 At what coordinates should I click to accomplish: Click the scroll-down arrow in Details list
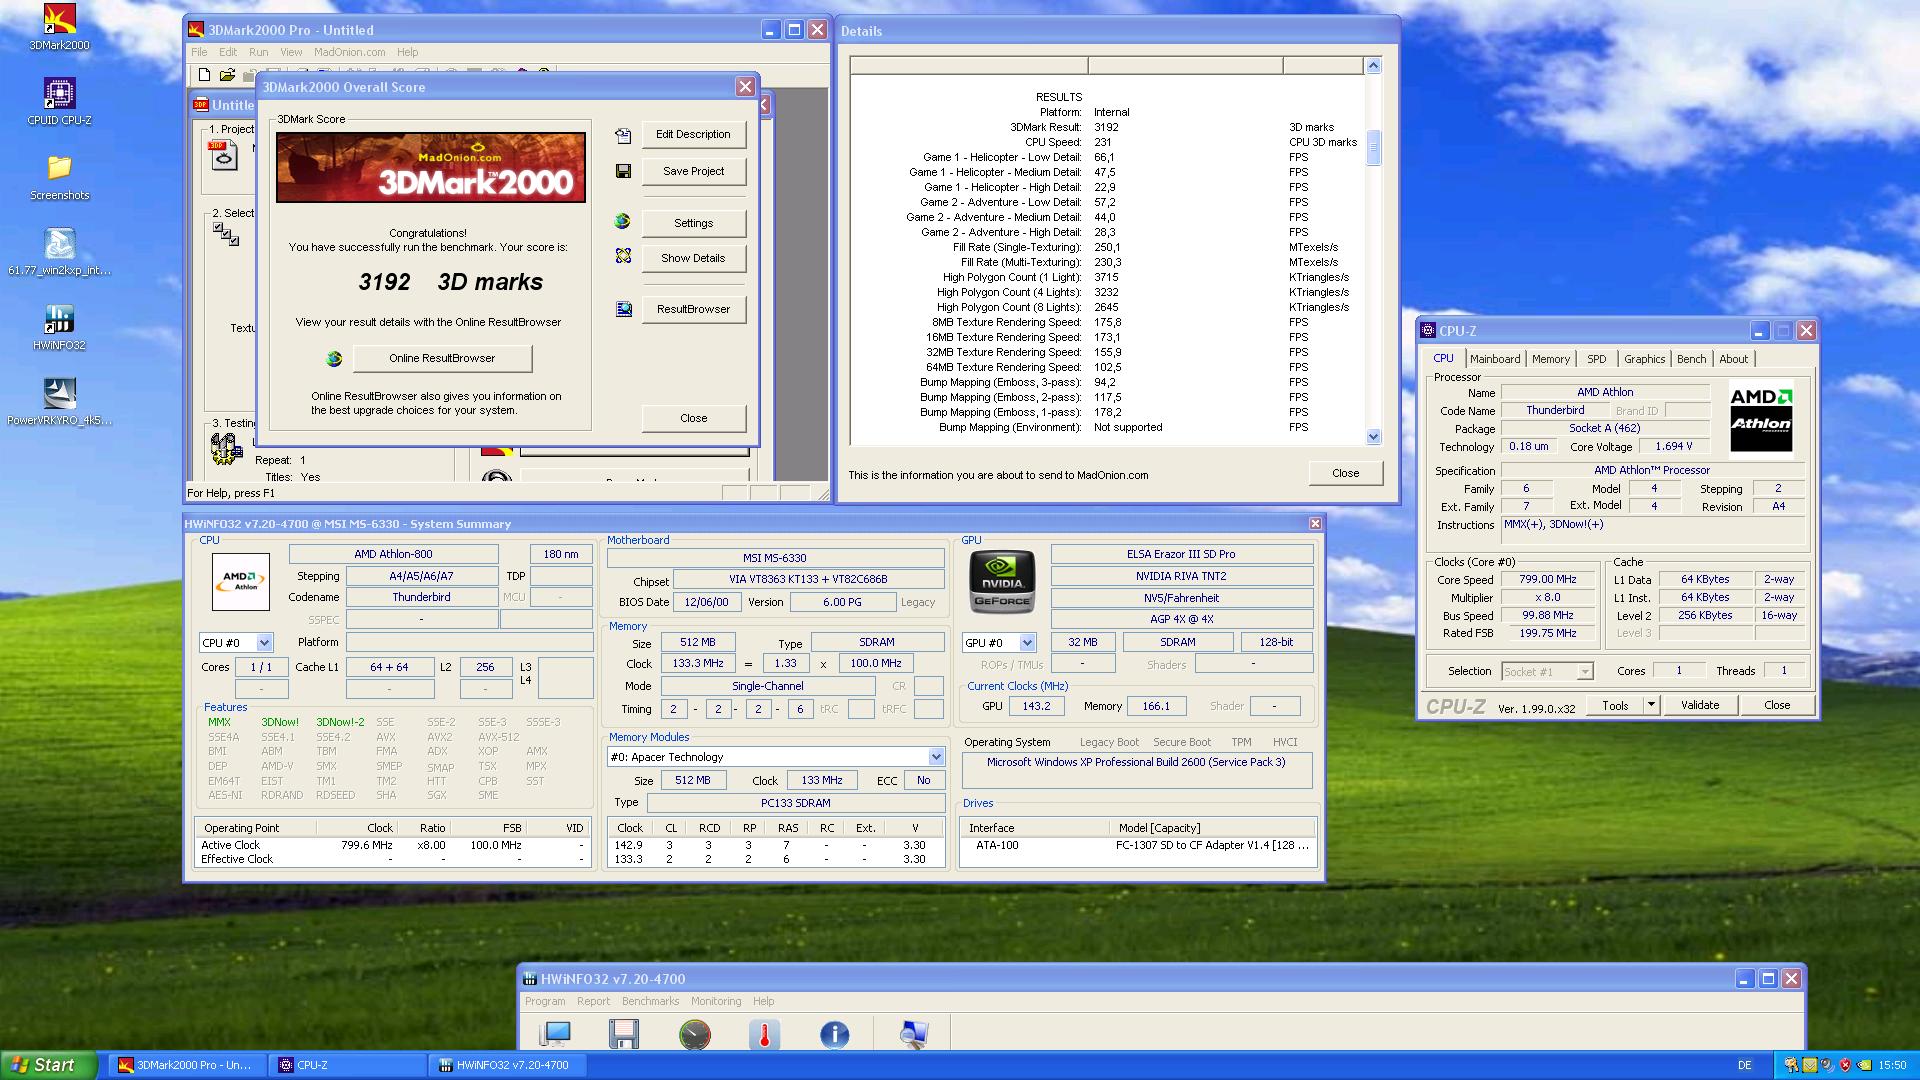click(1373, 436)
